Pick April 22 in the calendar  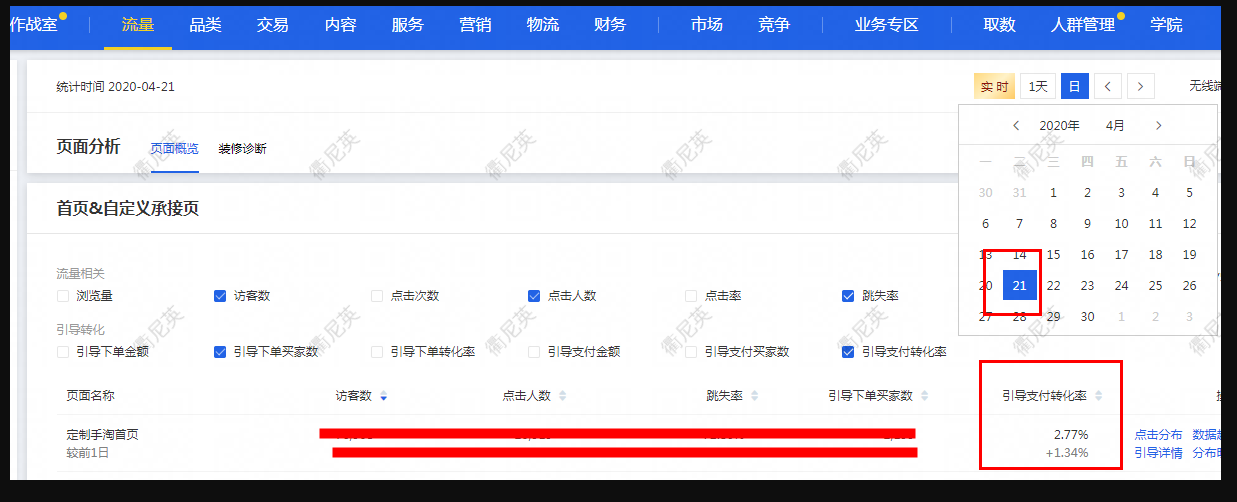[1053, 285]
